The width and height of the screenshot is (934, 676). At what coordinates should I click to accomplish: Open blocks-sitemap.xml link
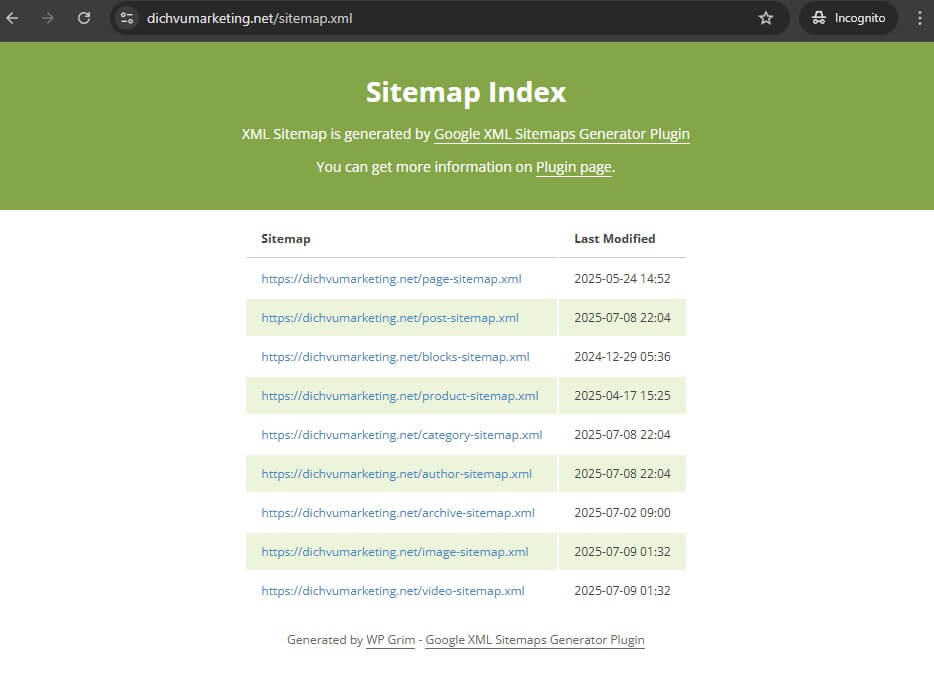coord(396,357)
